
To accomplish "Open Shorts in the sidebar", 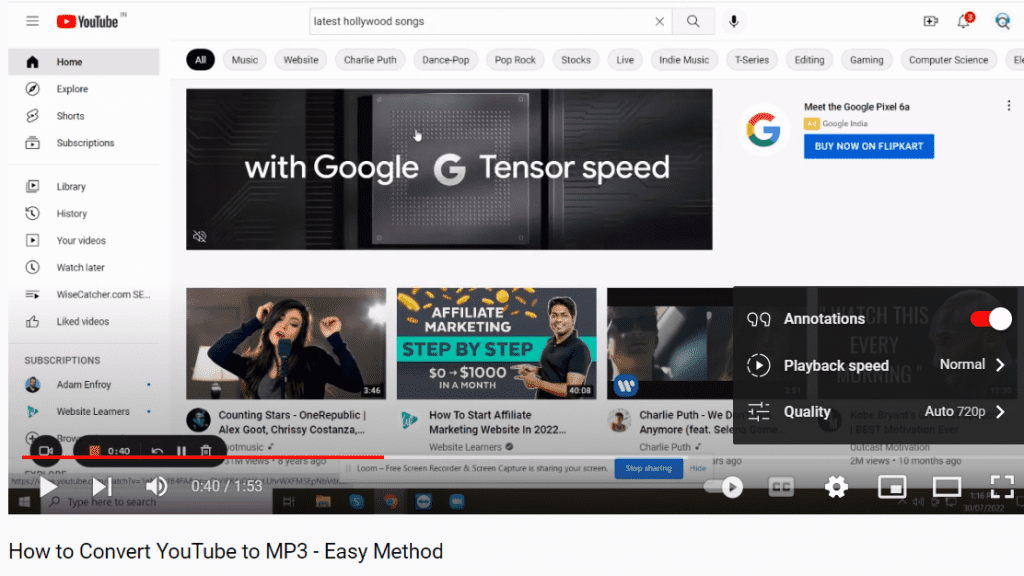I will click(x=84, y=116).
